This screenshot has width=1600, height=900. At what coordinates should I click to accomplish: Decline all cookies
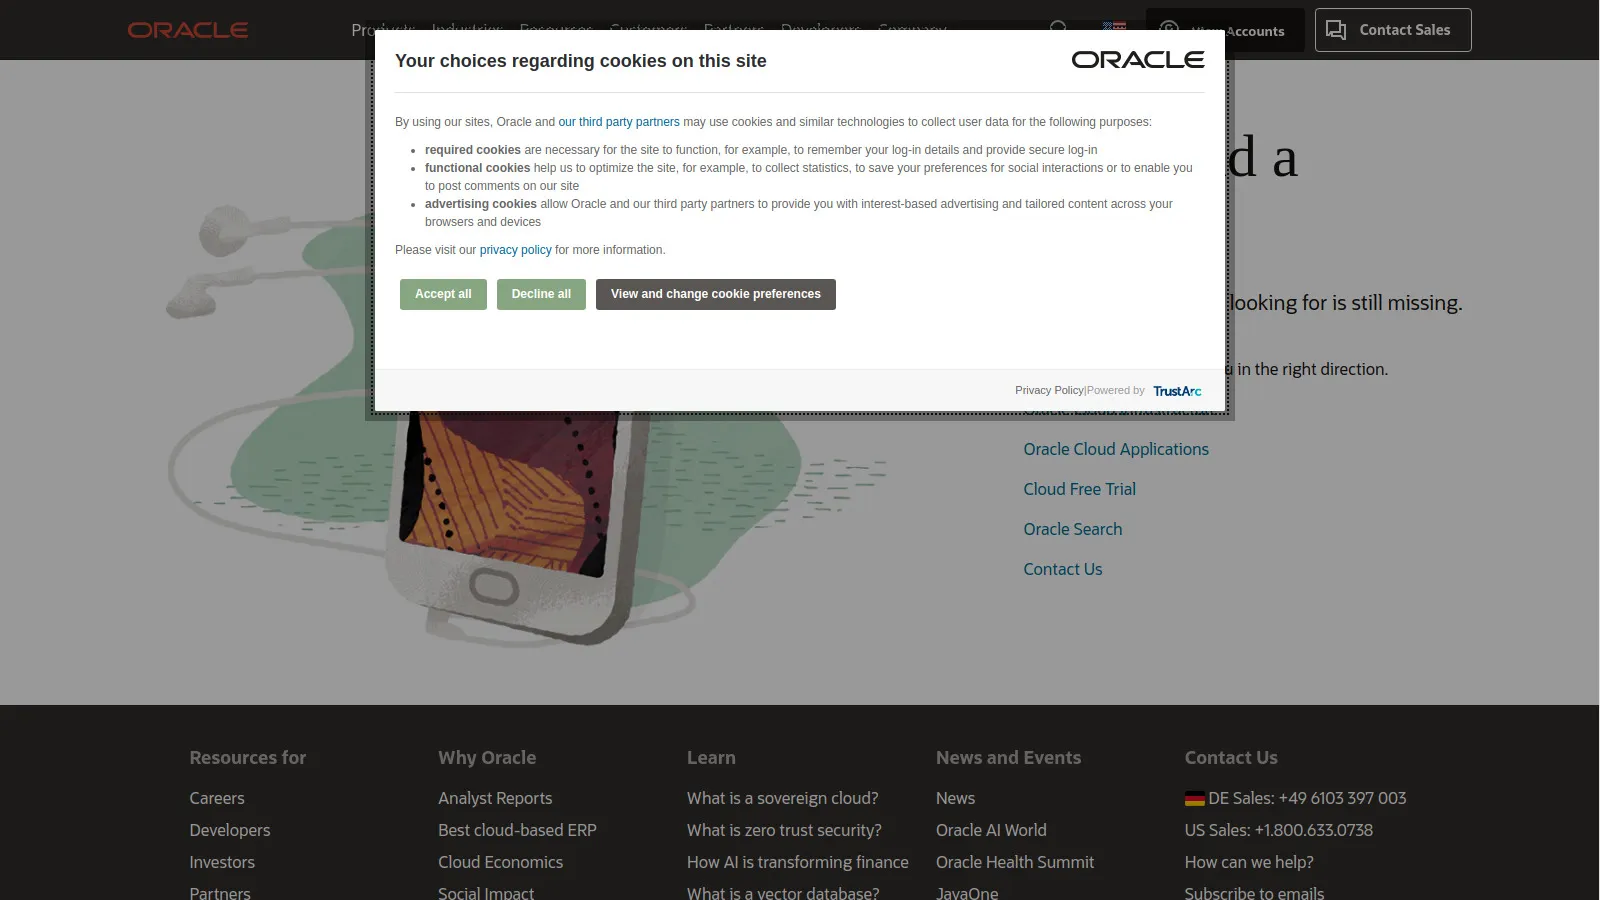pyautogui.click(x=540, y=294)
